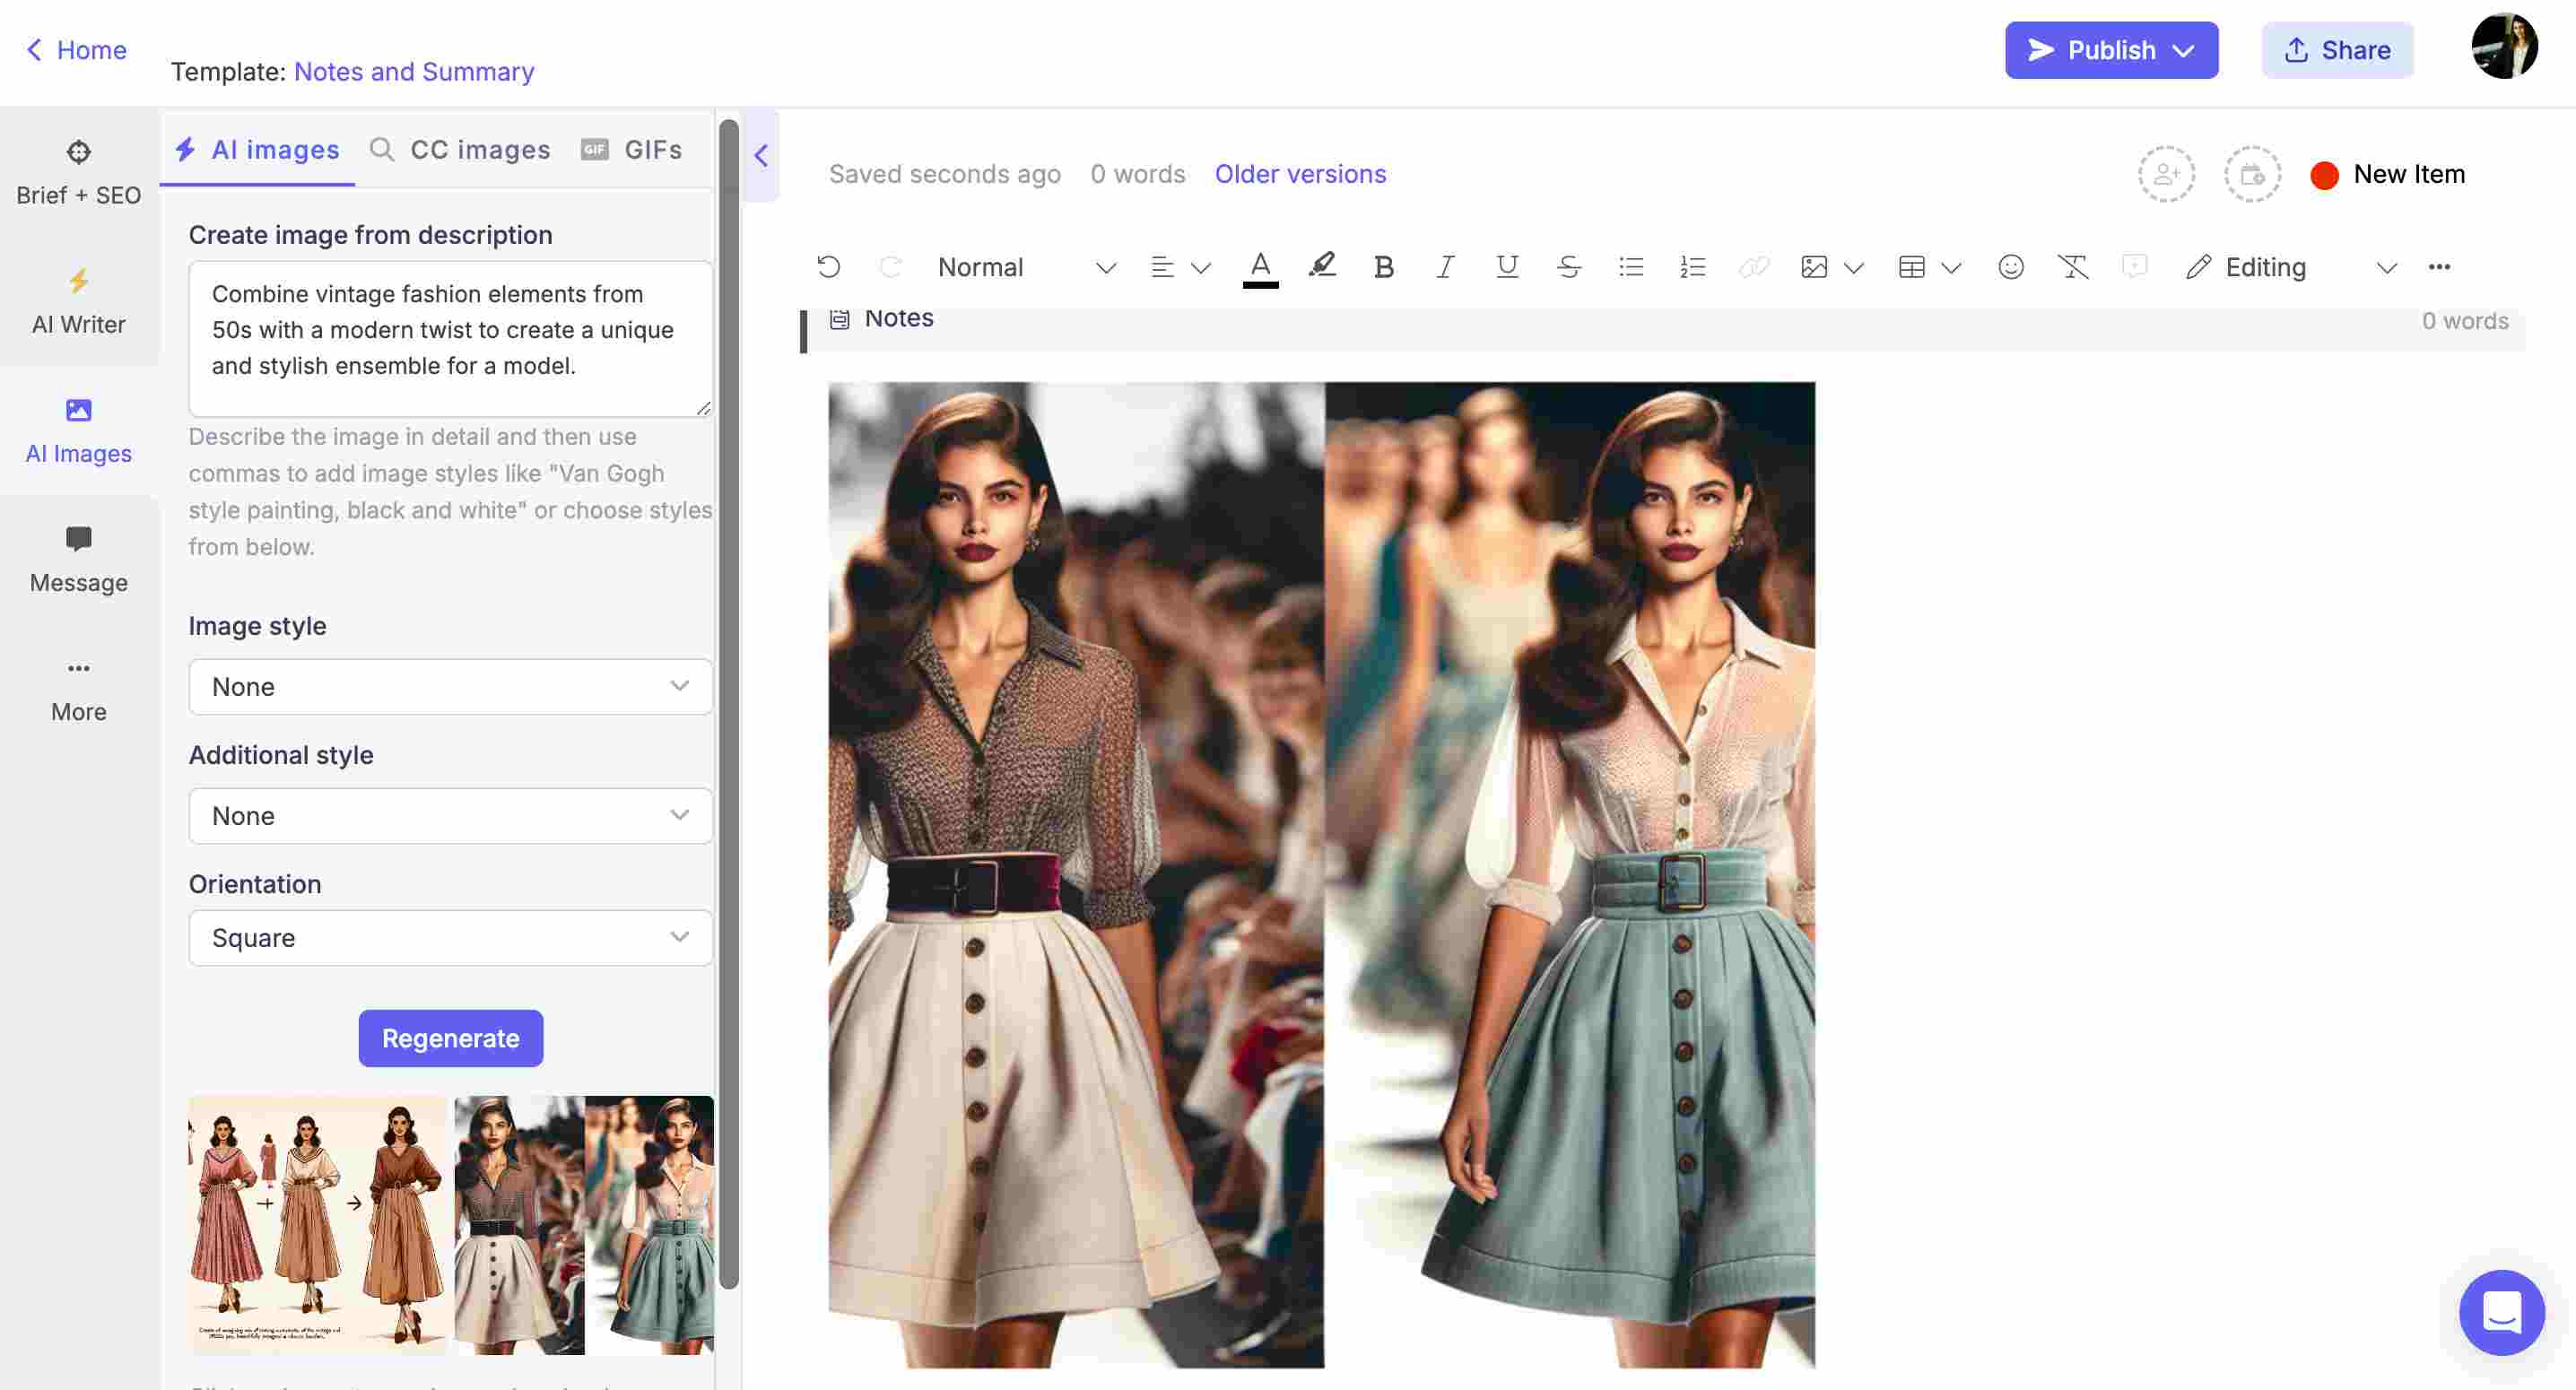Click New Item status label
This screenshot has width=2576, height=1390.
pos(2409,174)
